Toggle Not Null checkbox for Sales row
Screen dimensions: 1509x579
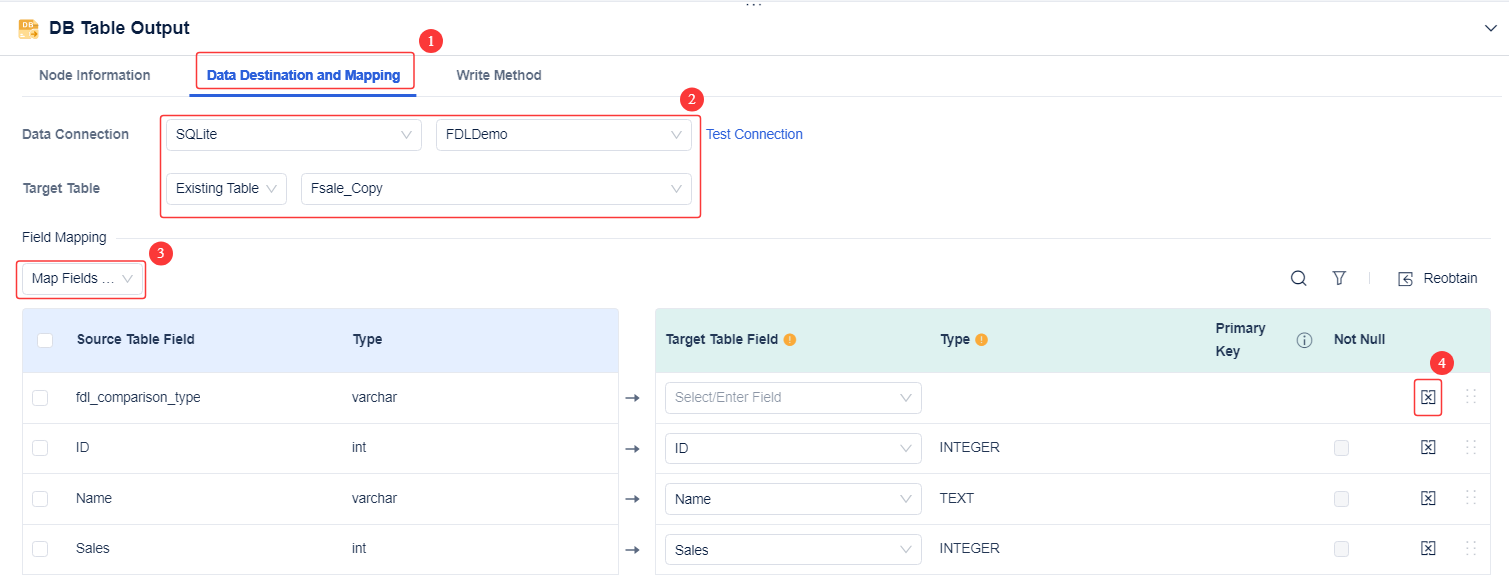(x=1341, y=549)
